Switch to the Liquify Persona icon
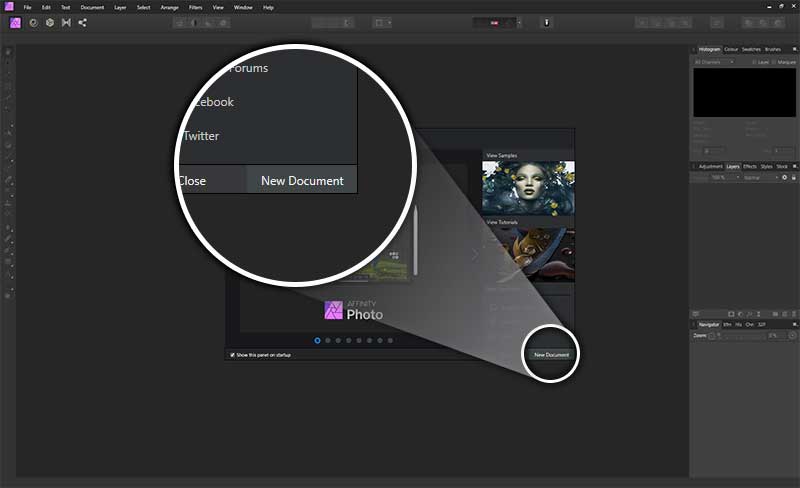The image size is (800, 488). [x=34, y=23]
